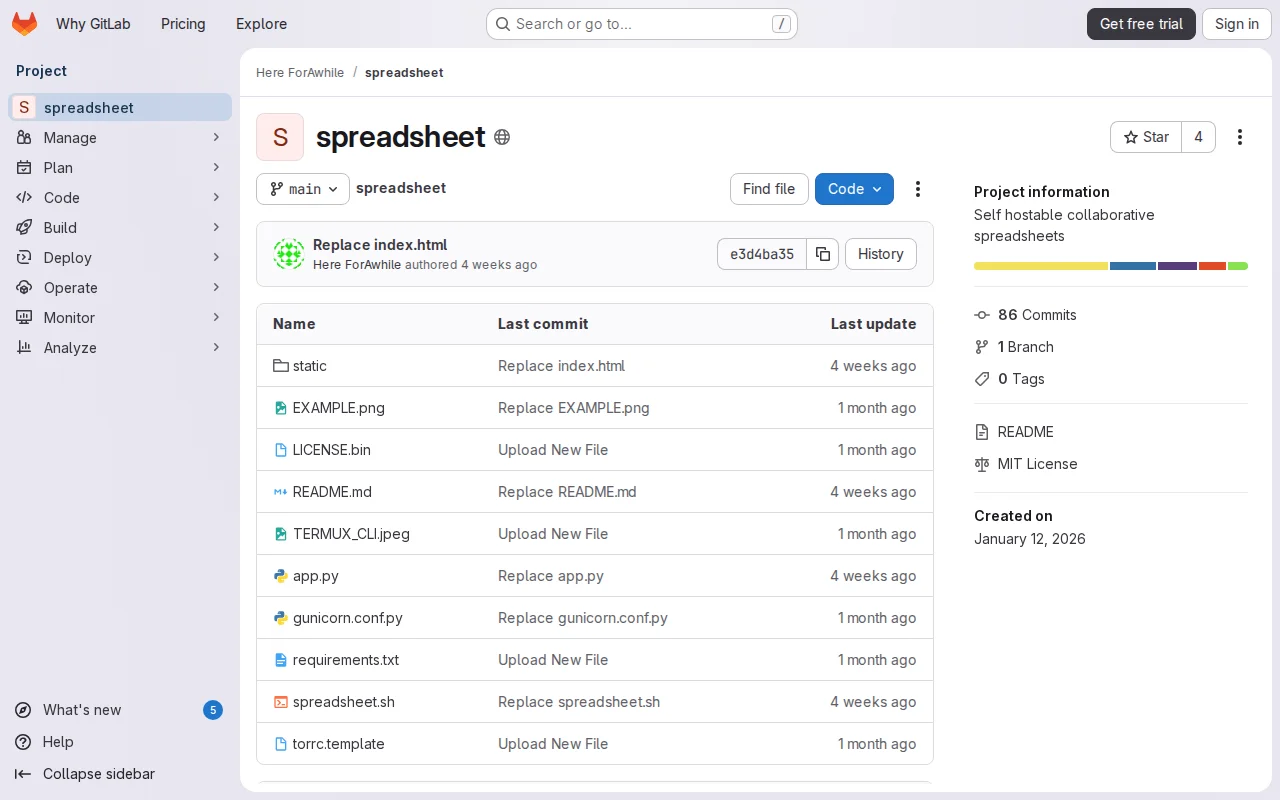Expand the Analyze sidebar section

[x=120, y=347]
